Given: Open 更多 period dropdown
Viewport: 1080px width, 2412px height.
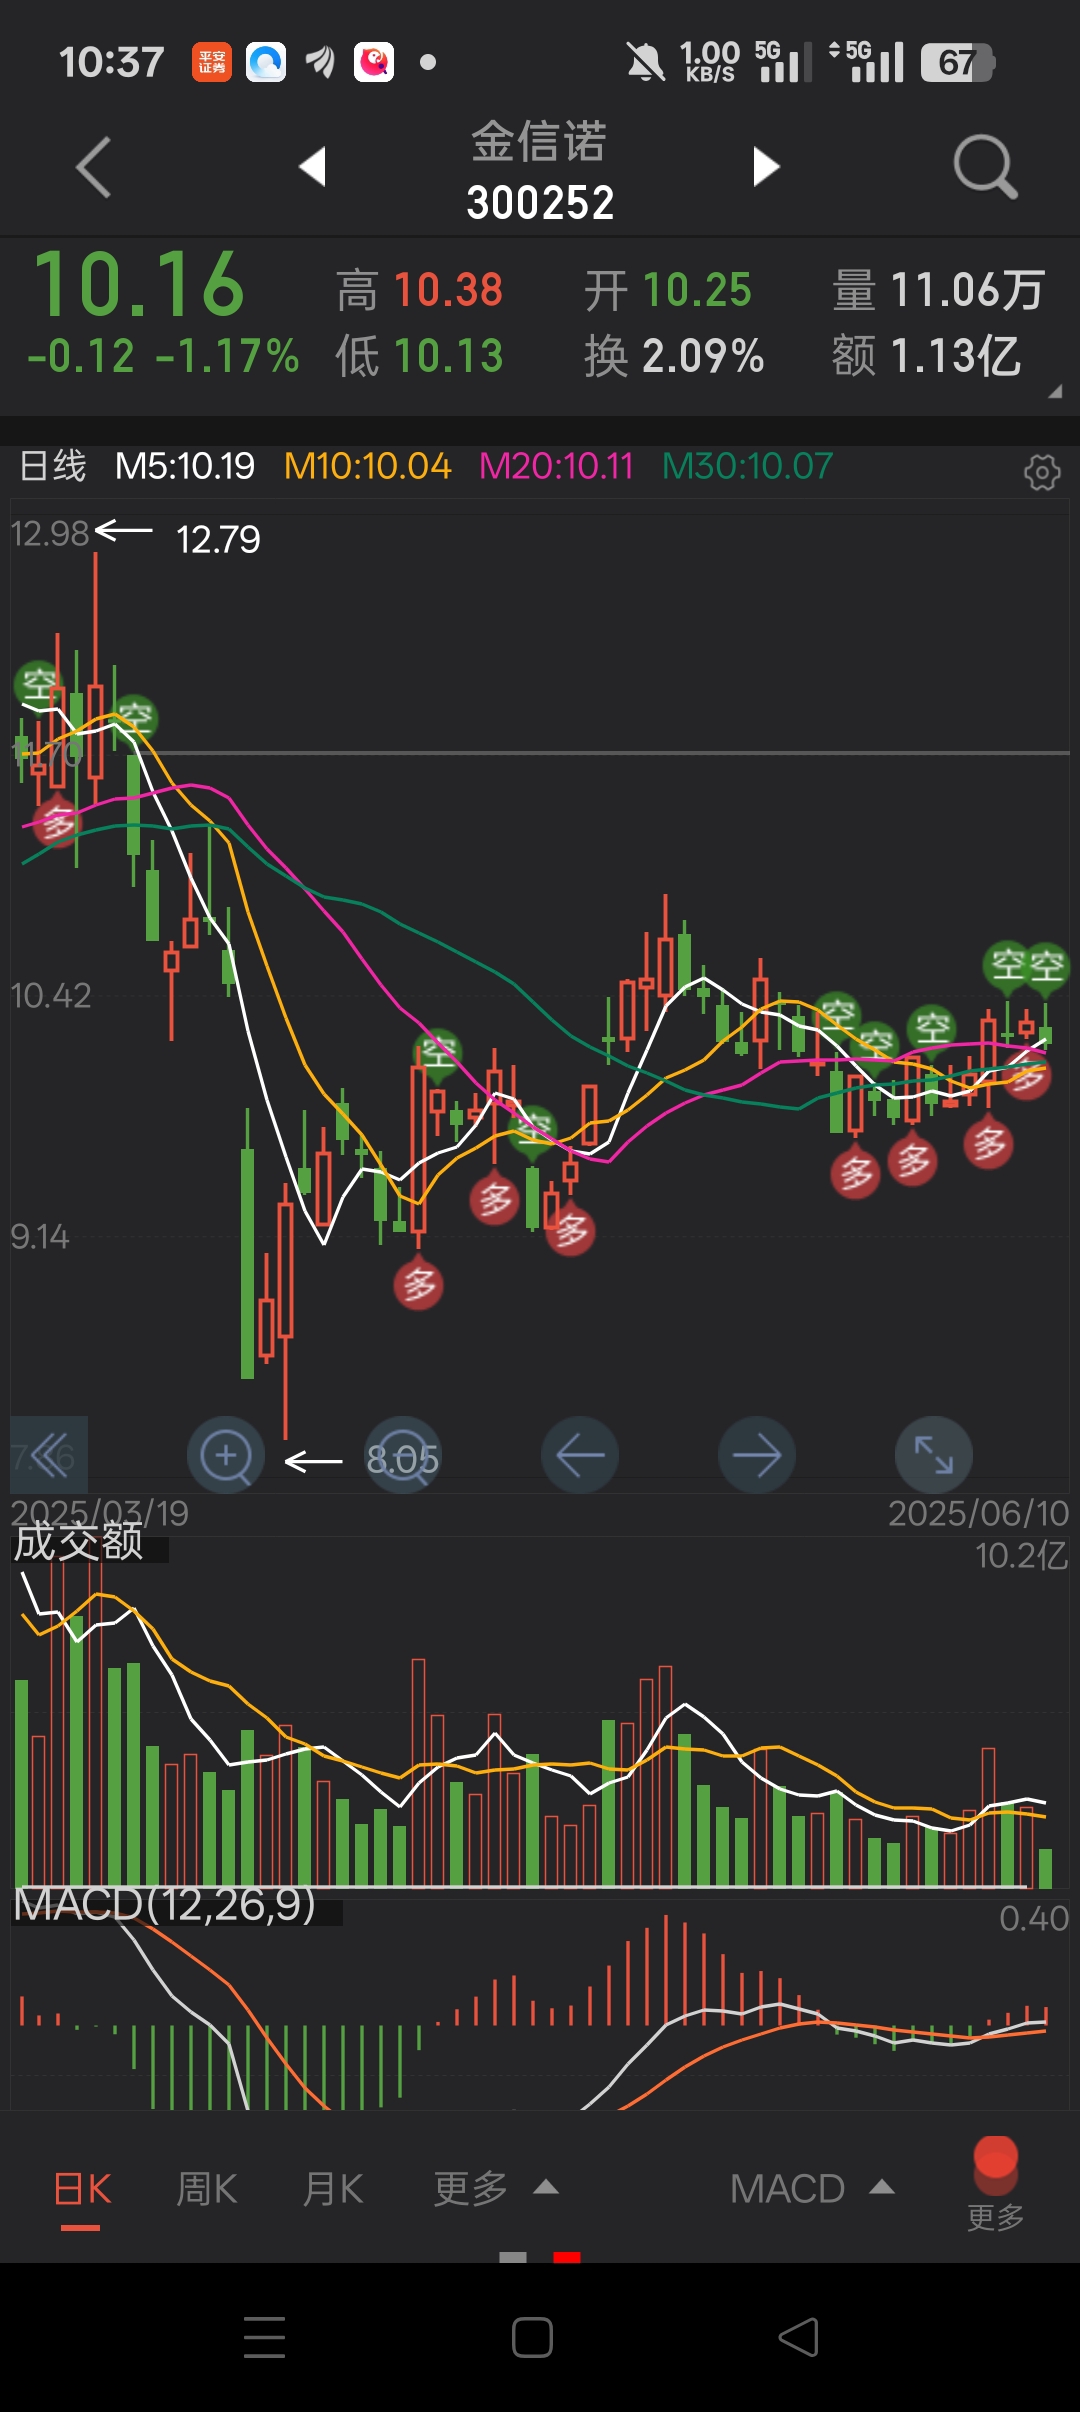Looking at the screenshot, I should click(x=495, y=2189).
